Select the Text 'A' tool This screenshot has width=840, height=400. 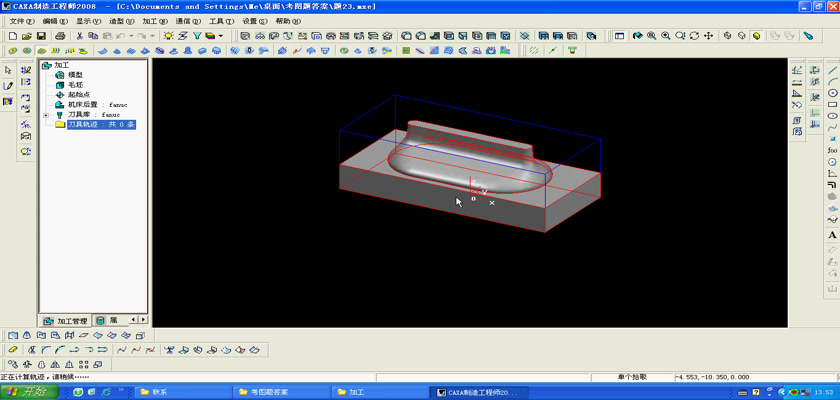pos(832,235)
